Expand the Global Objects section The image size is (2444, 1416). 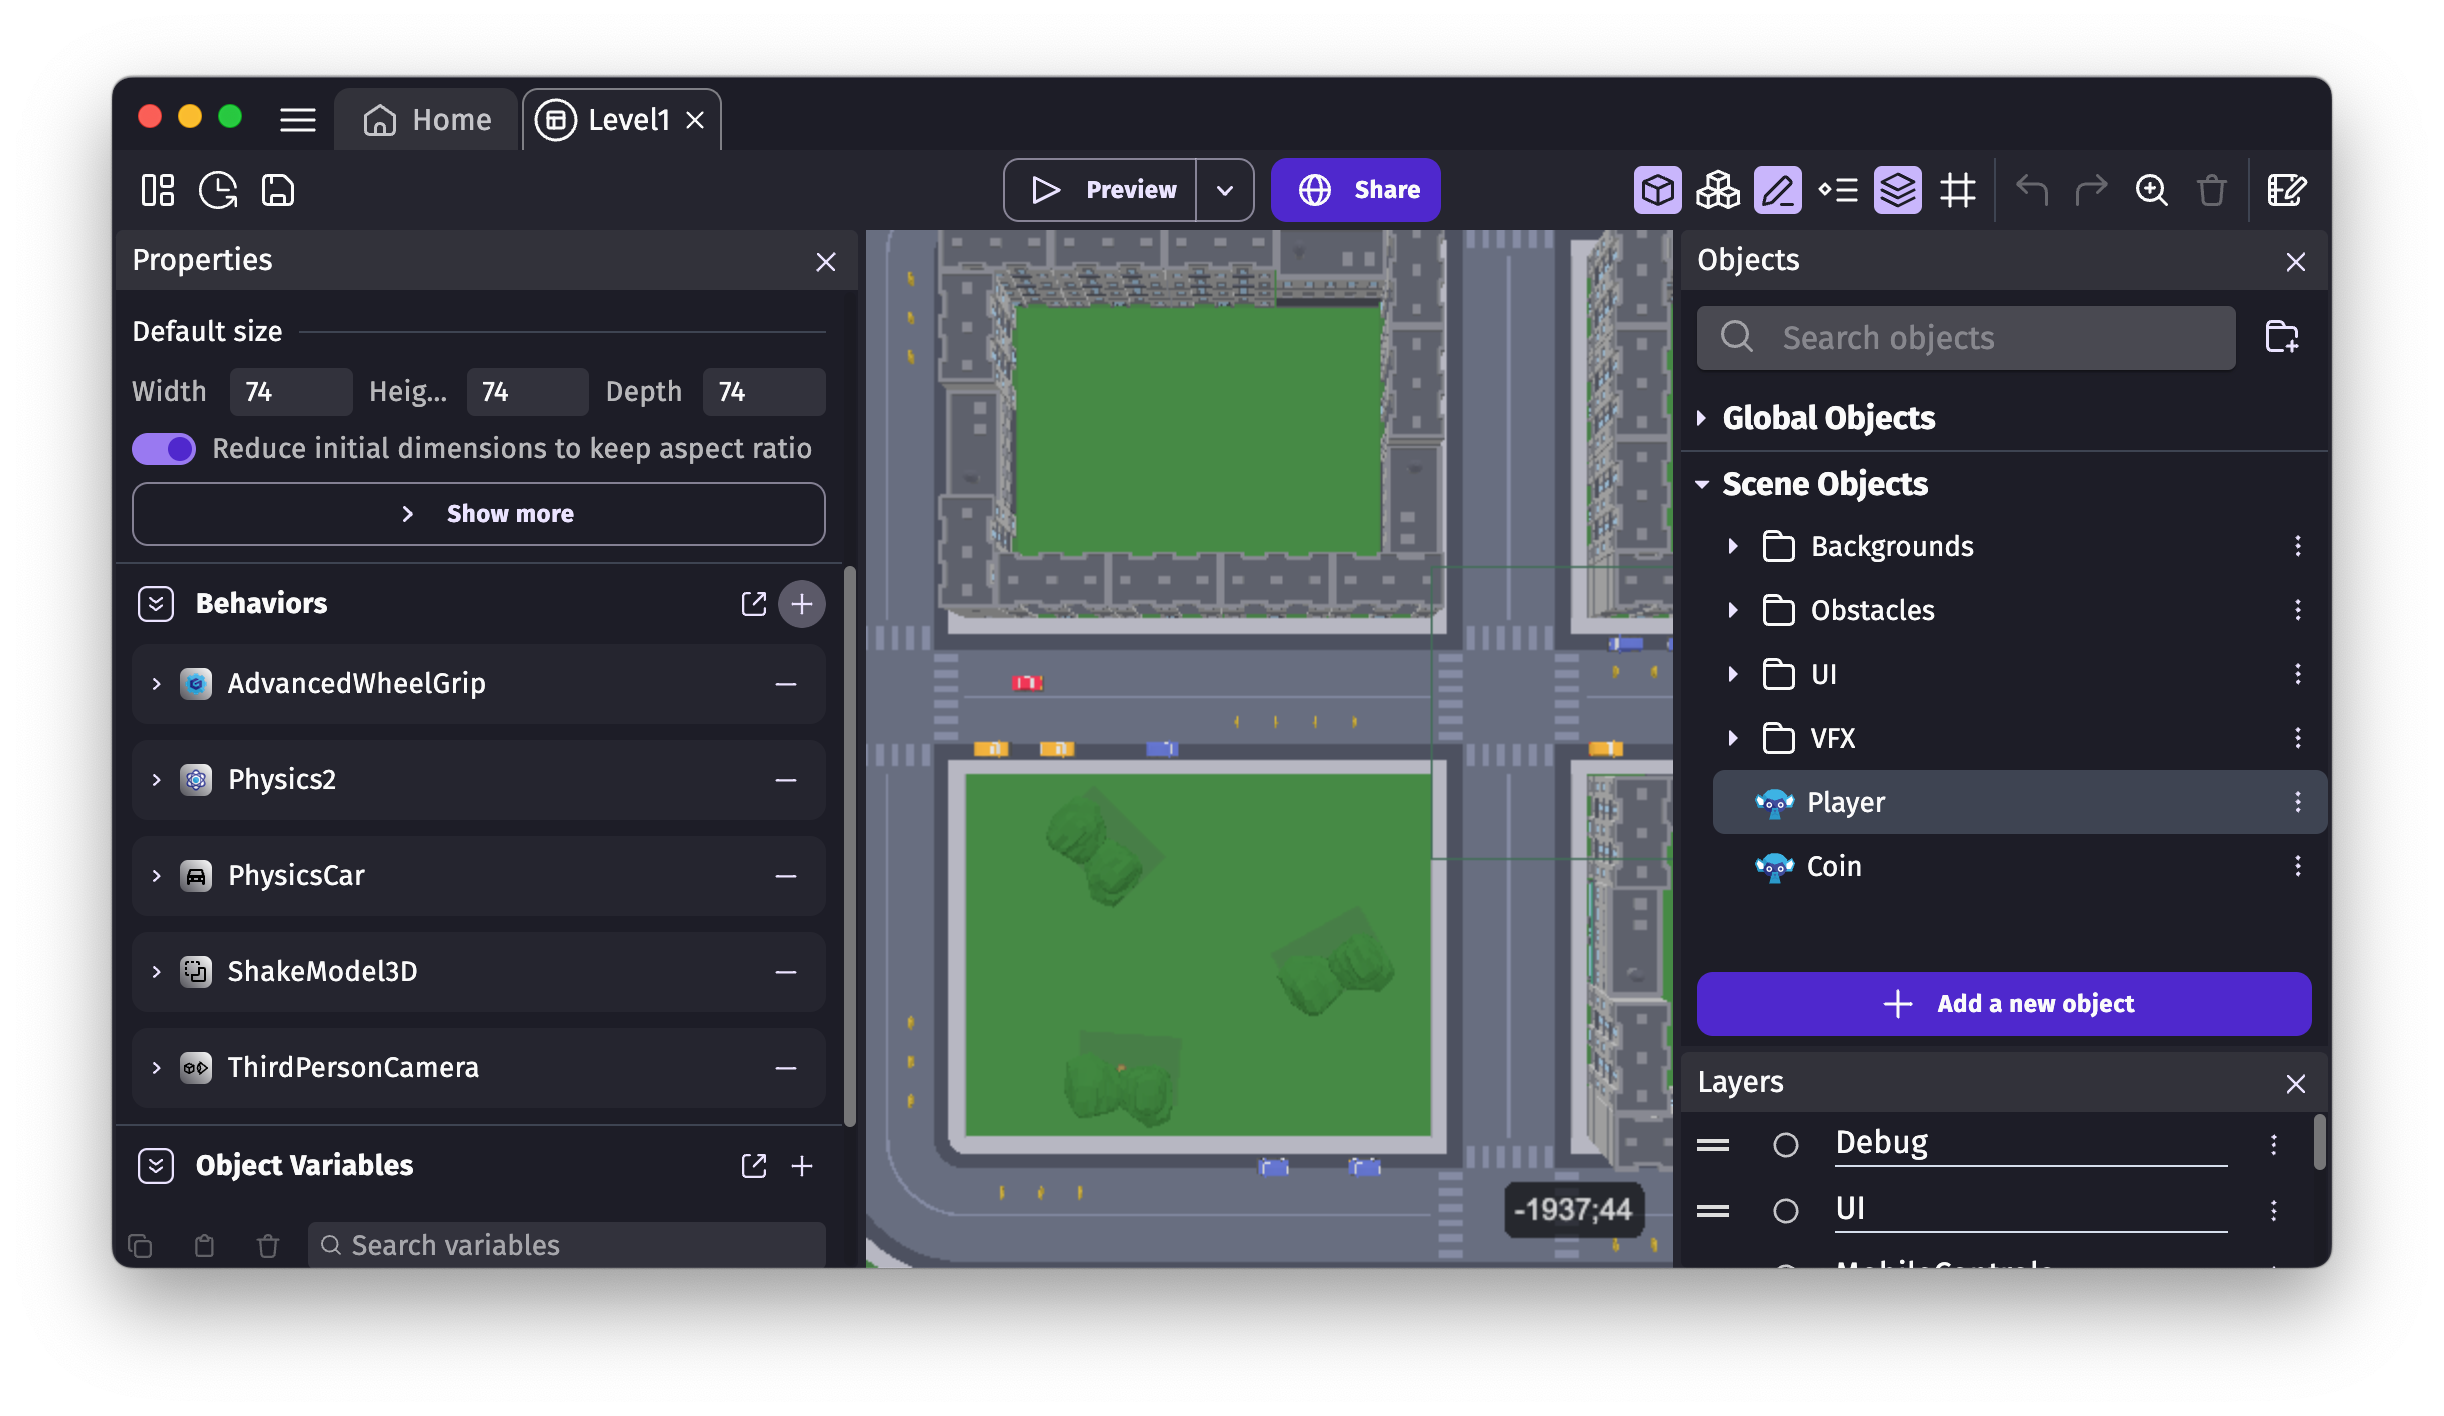(1704, 416)
